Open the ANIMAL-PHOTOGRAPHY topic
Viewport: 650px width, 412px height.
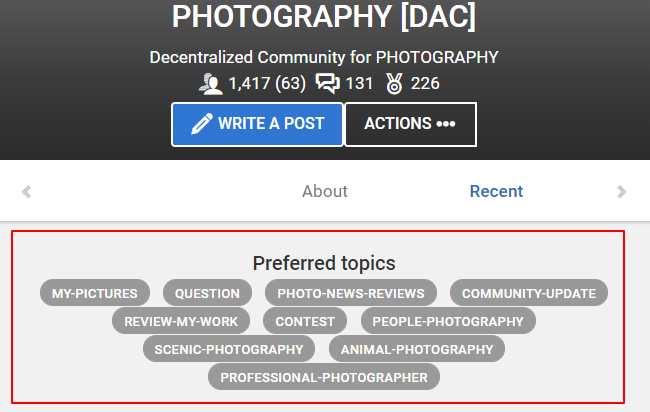417,349
